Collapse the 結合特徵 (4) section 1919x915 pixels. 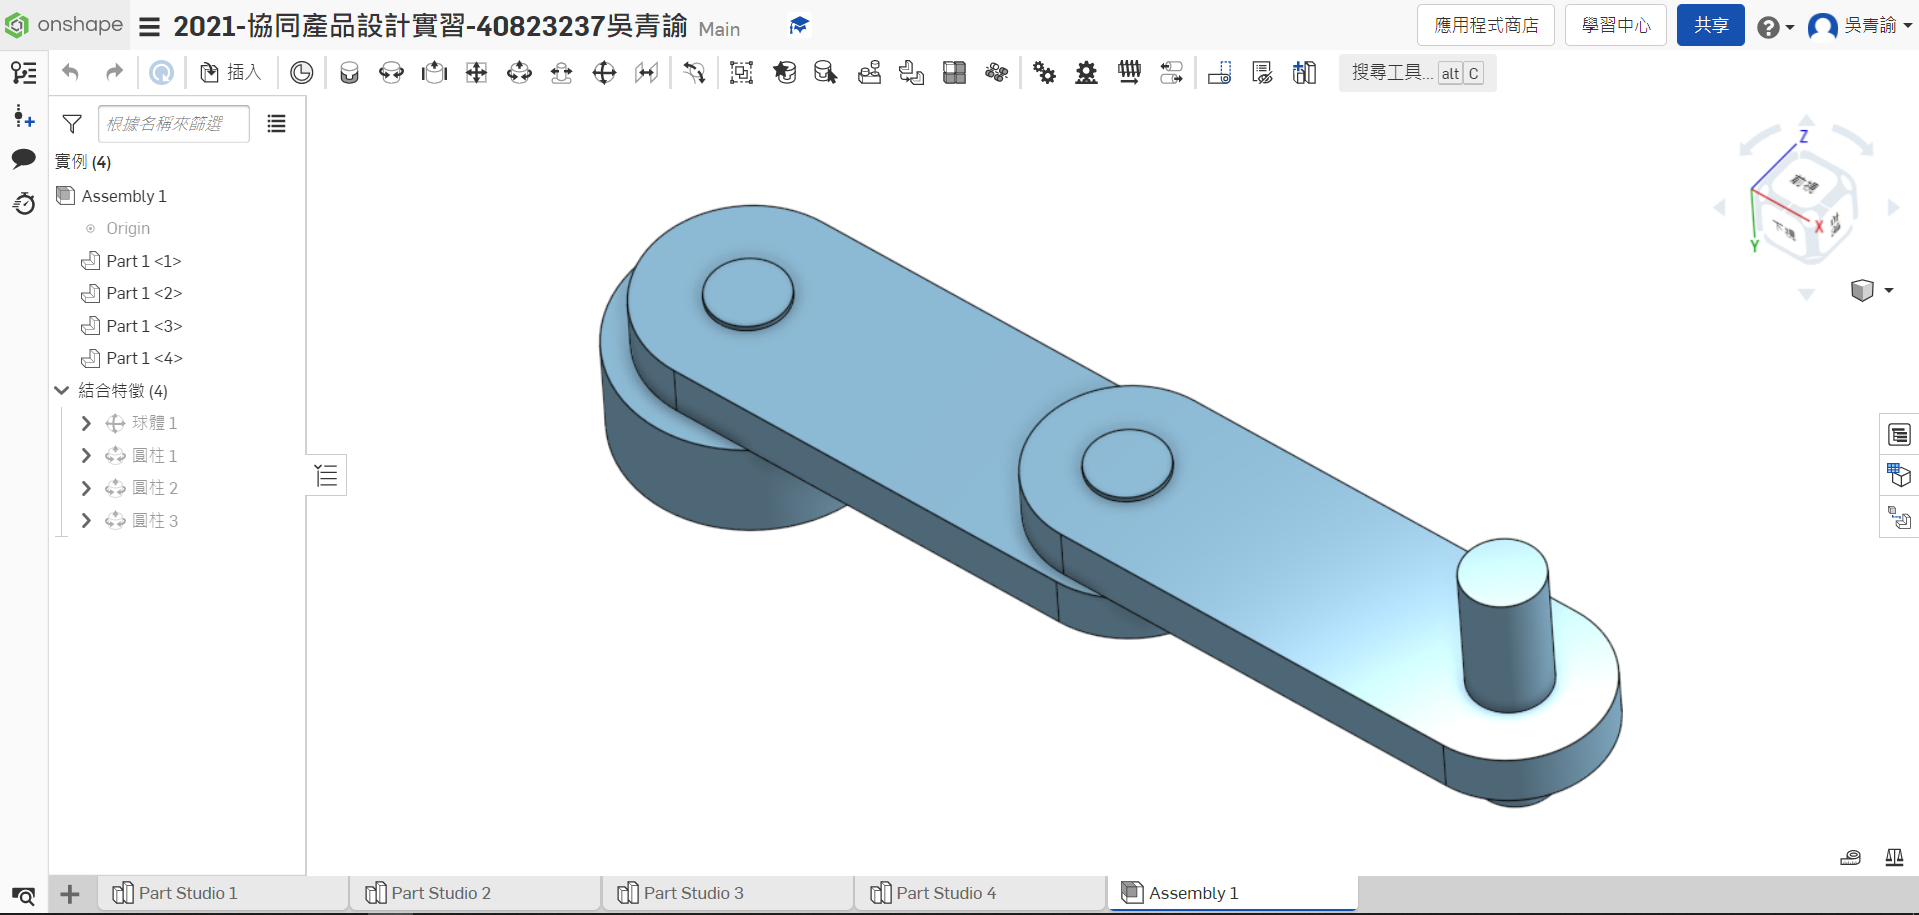point(62,391)
